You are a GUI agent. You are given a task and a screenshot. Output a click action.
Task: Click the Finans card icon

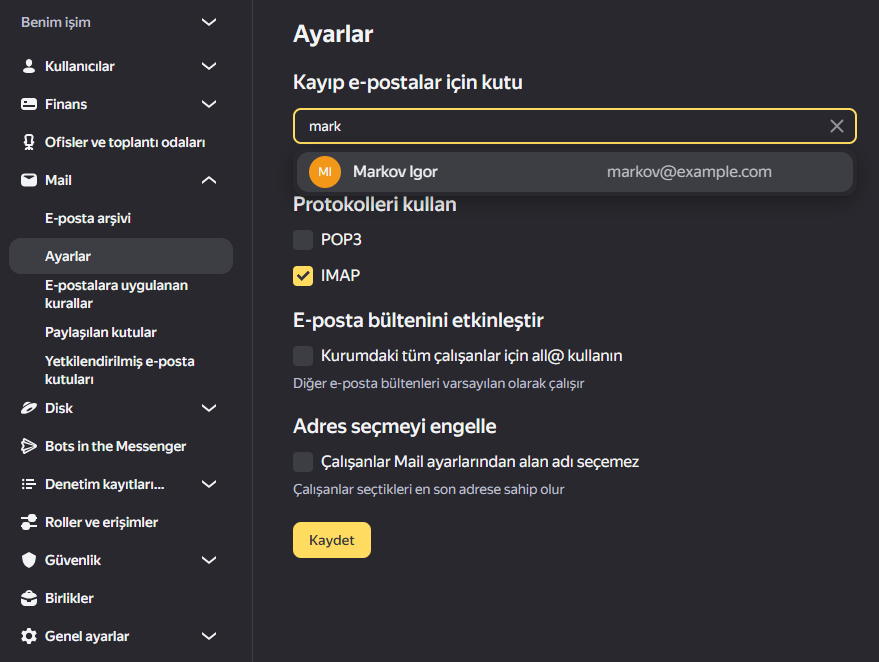click(29, 104)
